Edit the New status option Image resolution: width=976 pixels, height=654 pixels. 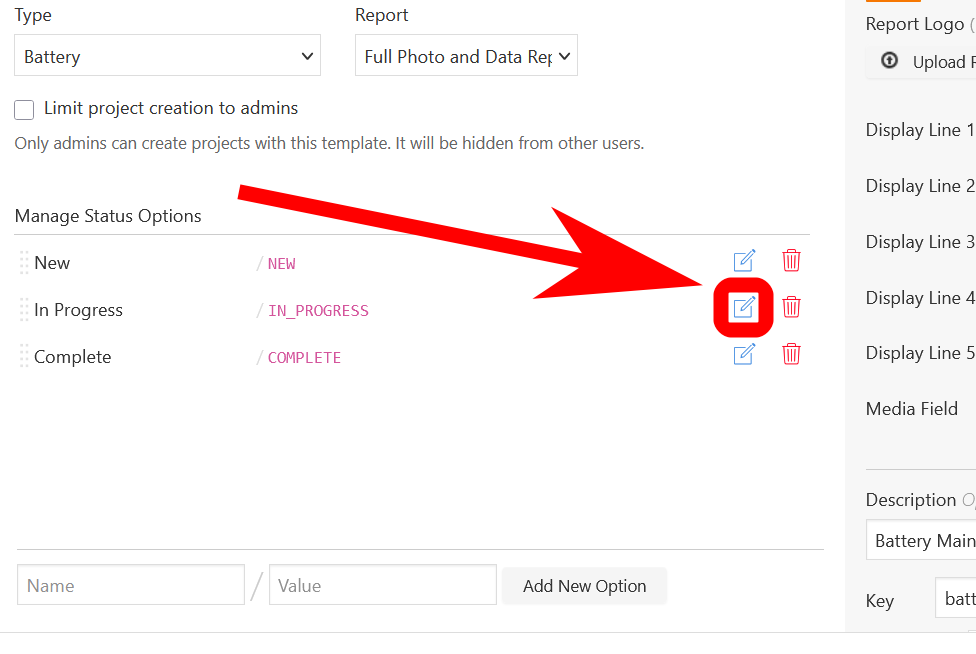pyautogui.click(x=744, y=261)
